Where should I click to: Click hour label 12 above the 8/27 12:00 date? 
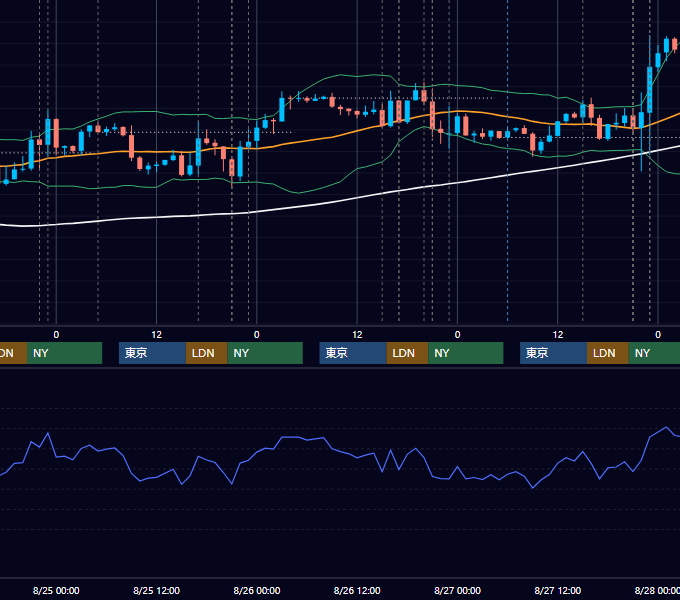[558, 335]
